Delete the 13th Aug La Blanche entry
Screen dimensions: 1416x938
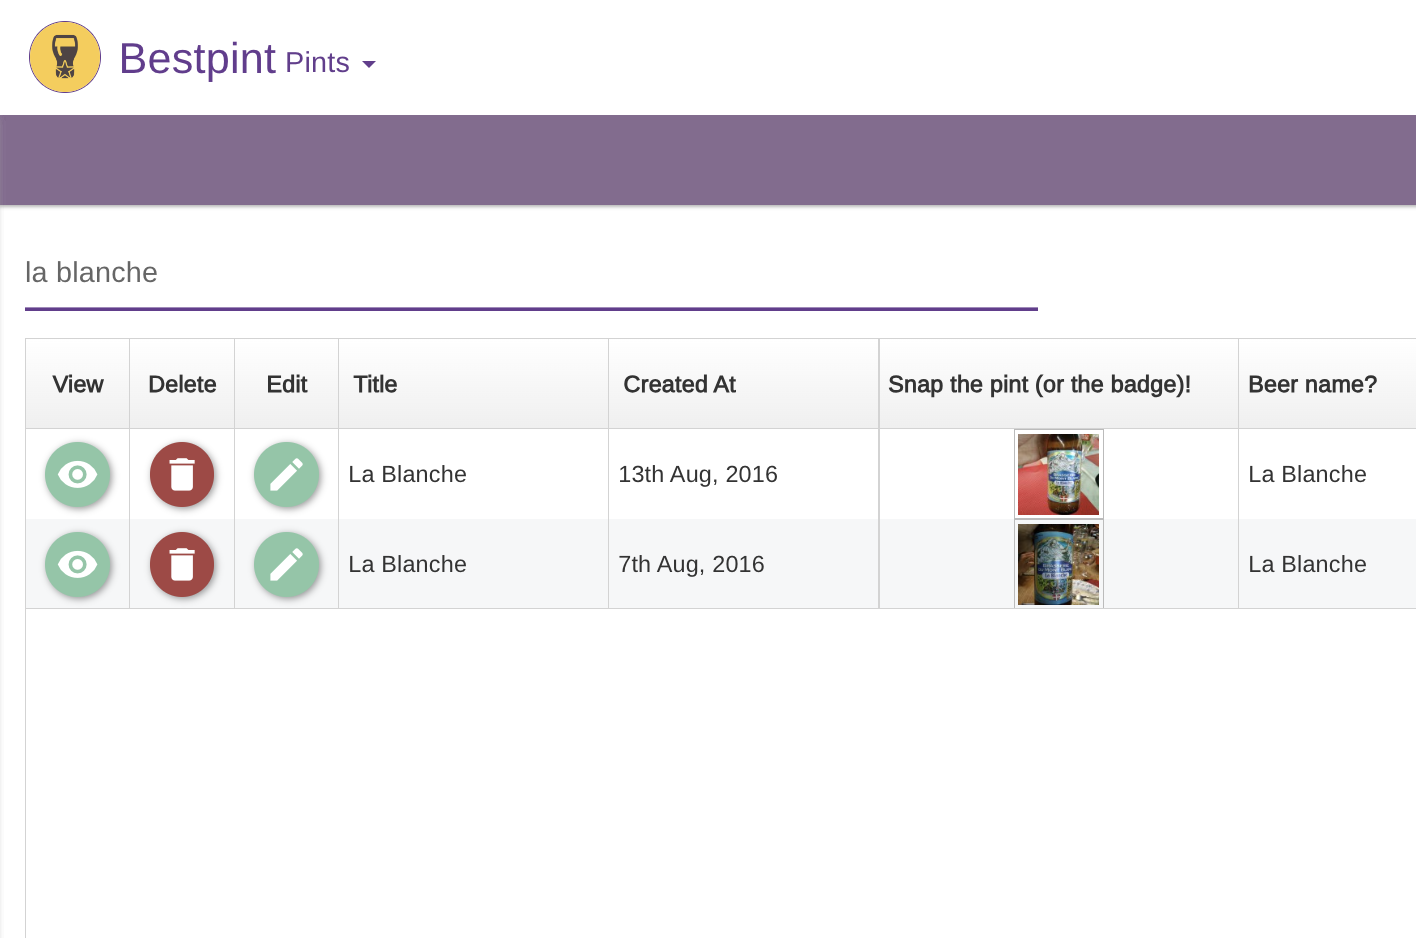pyautogui.click(x=182, y=474)
